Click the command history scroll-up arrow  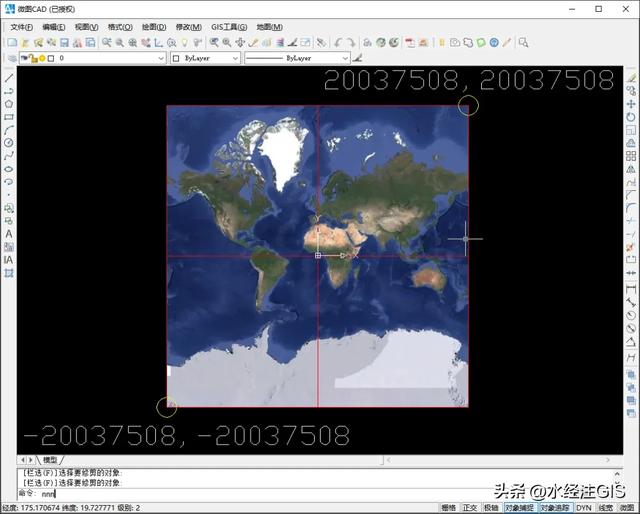click(617, 474)
